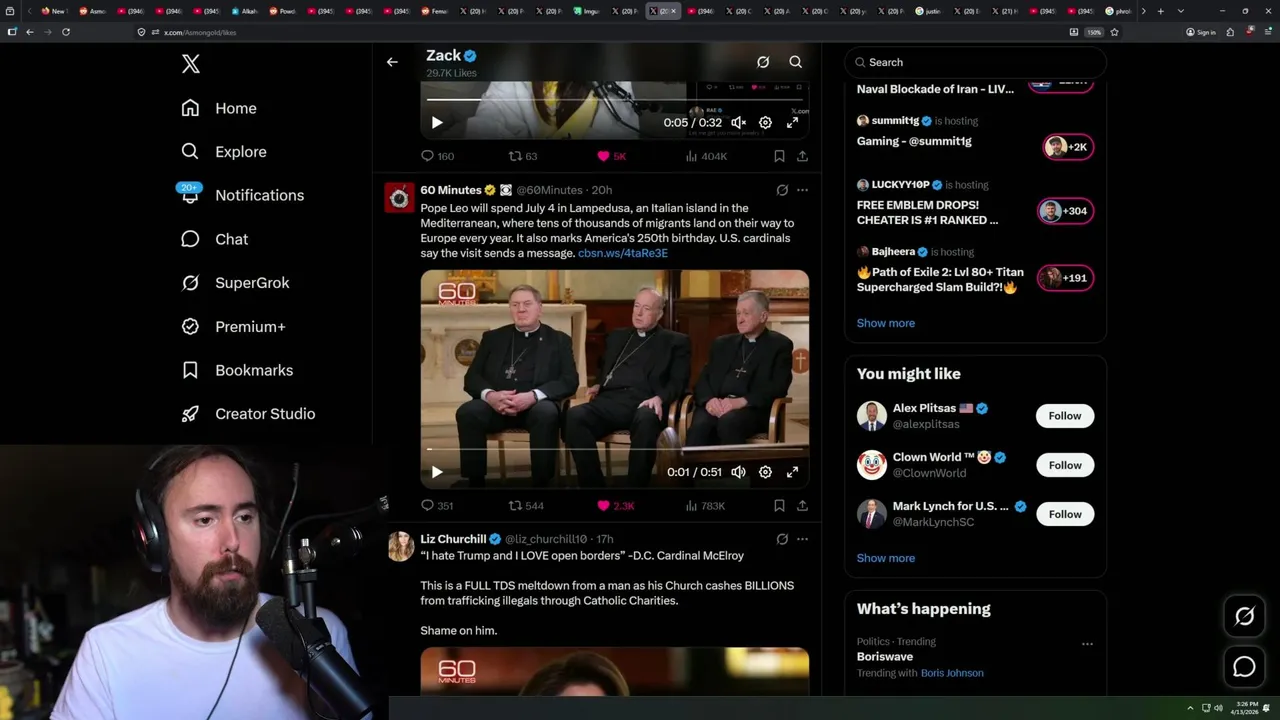Viewport: 1280px width, 720px height.
Task: Open the 60 Minutes account name
Action: click(x=451, y=190)
